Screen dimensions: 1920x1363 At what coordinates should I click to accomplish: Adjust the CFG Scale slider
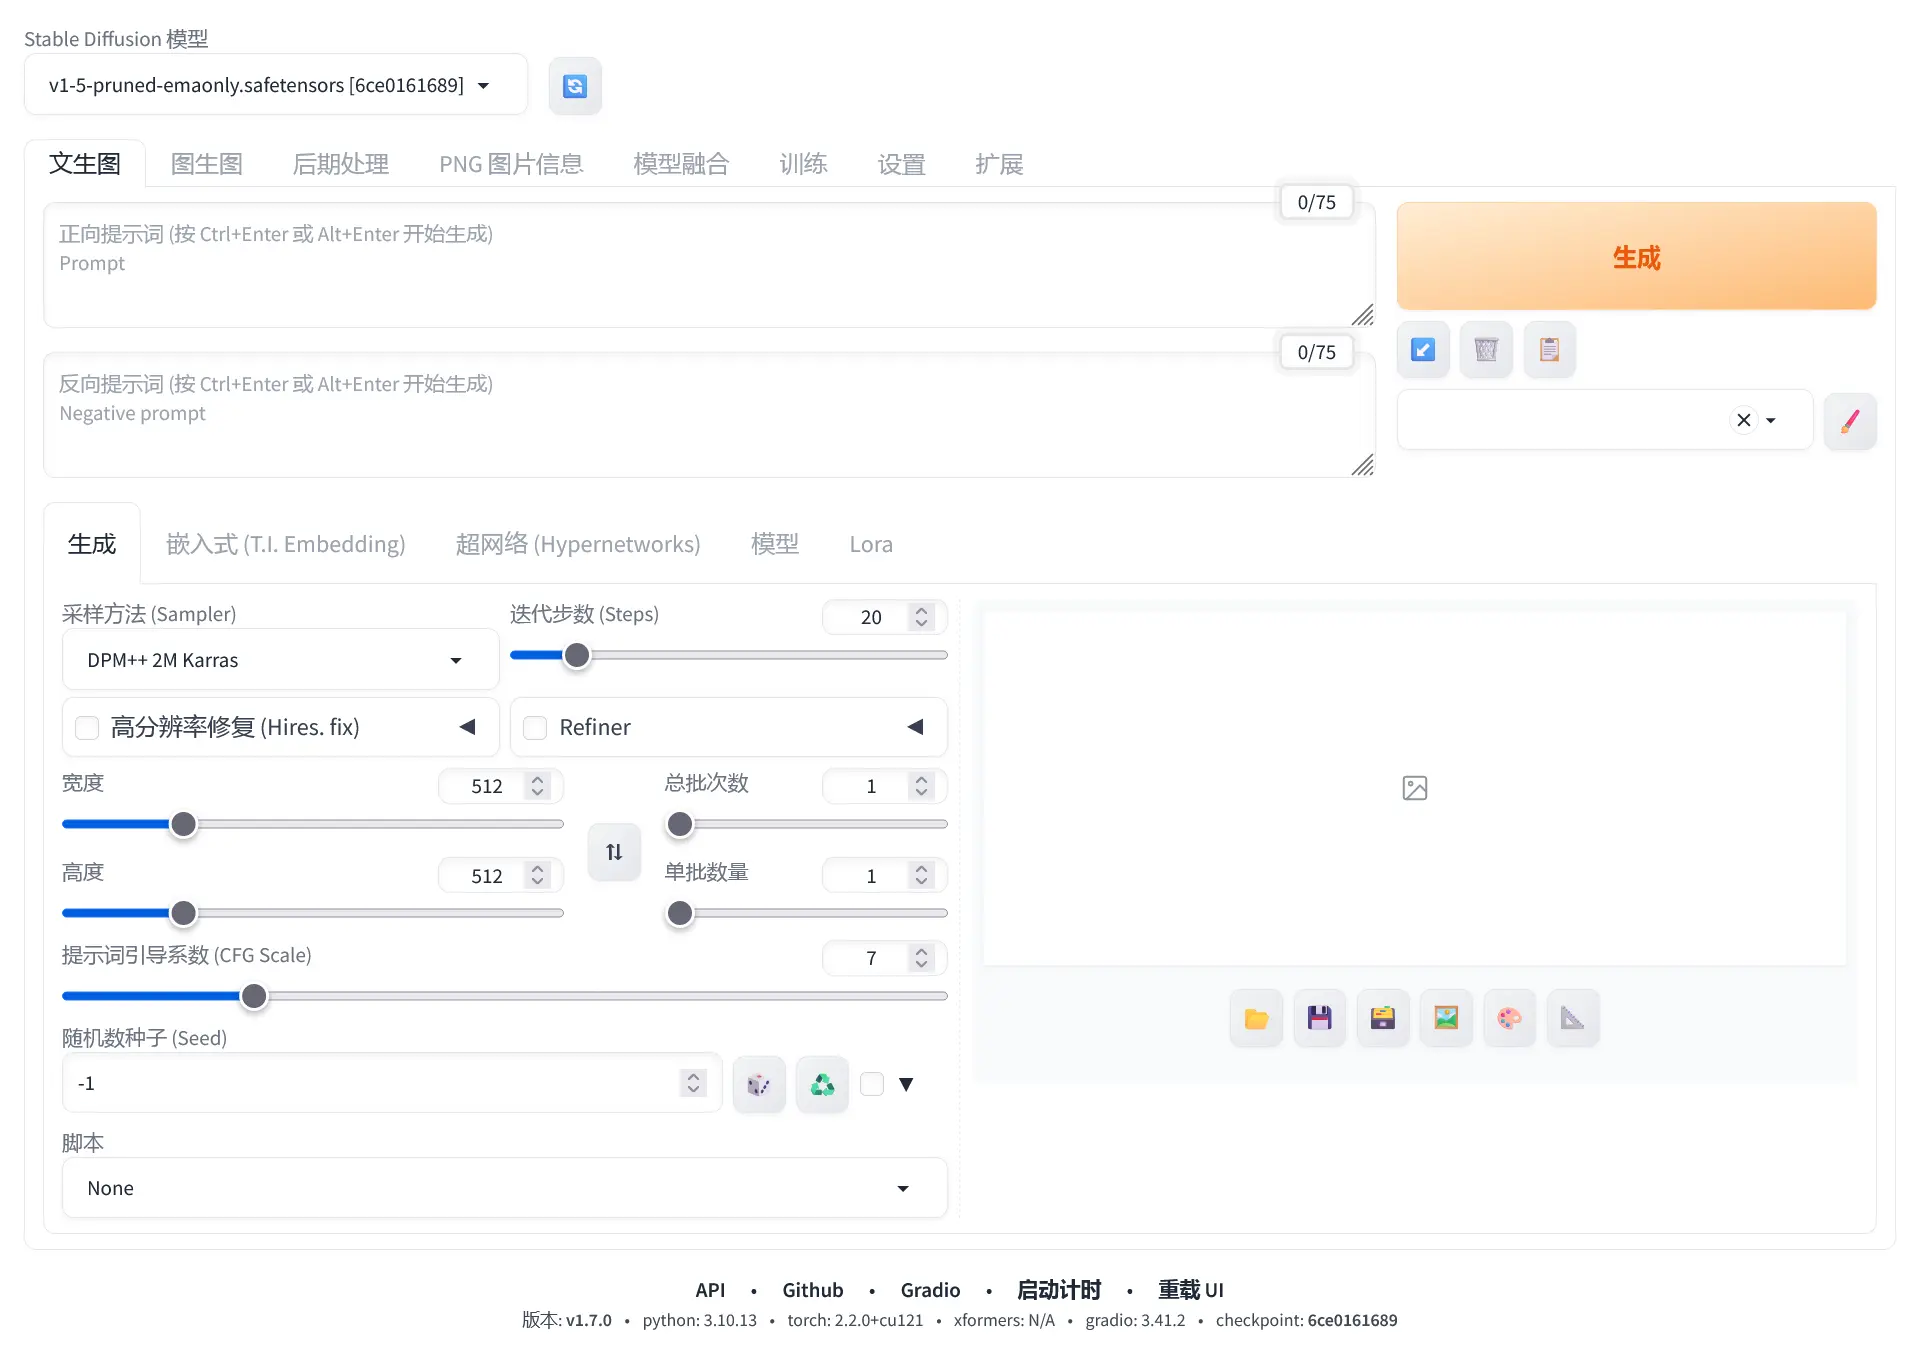[x=505, y=997]
